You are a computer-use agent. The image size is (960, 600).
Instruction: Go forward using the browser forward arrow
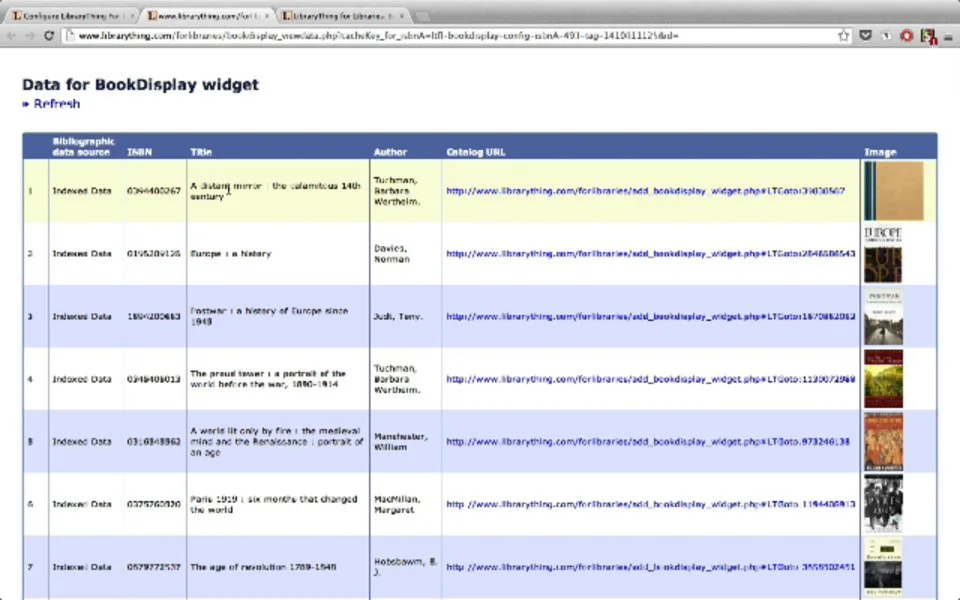[30, 36]
